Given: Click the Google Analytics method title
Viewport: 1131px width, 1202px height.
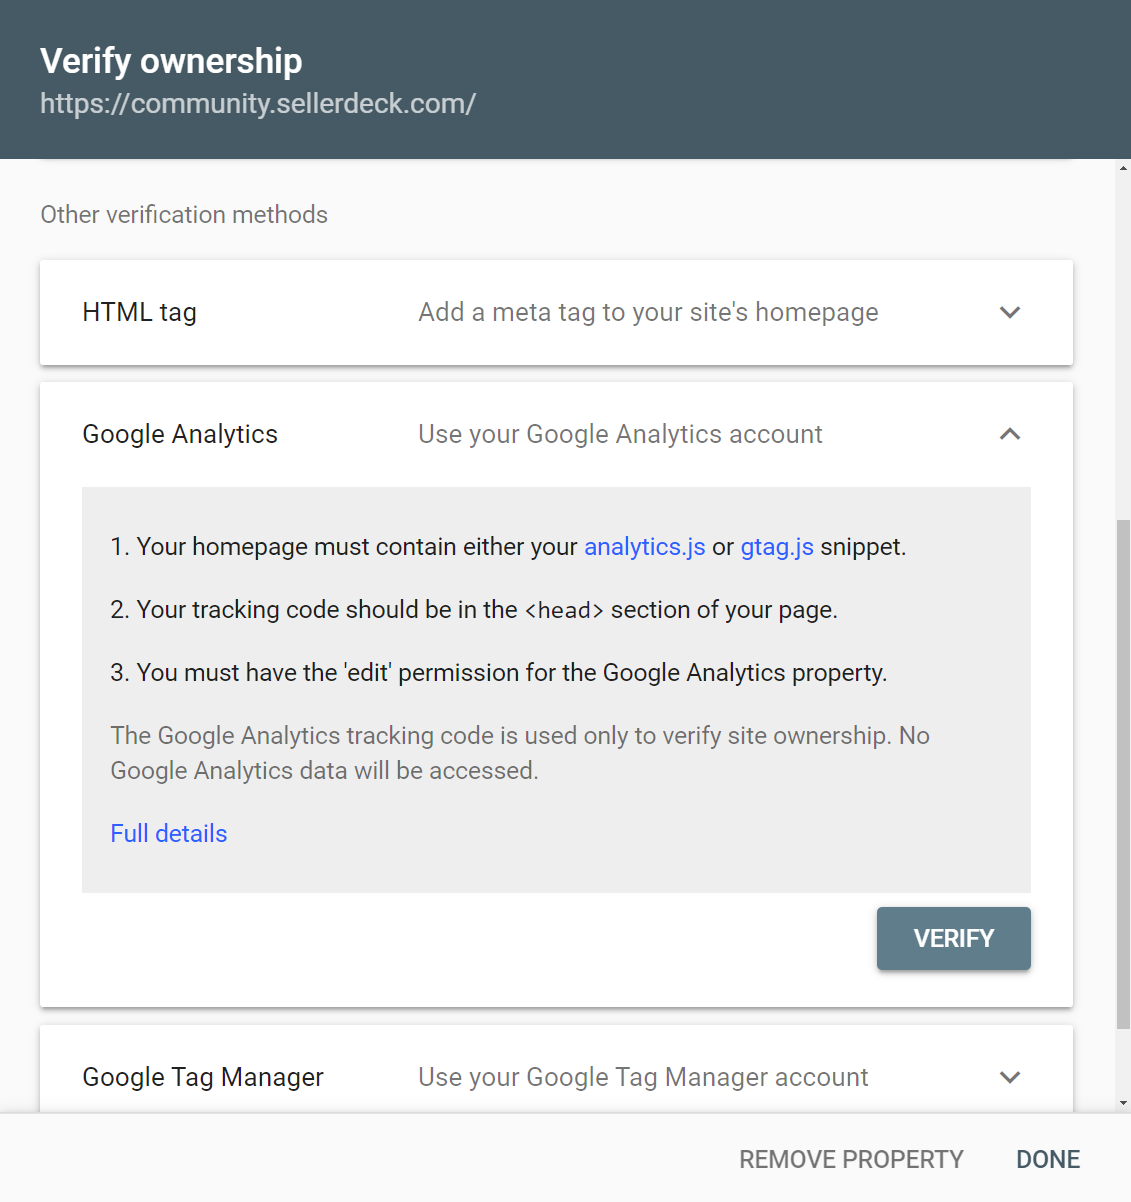Looking at the screenshot, I should click(180, 434).
